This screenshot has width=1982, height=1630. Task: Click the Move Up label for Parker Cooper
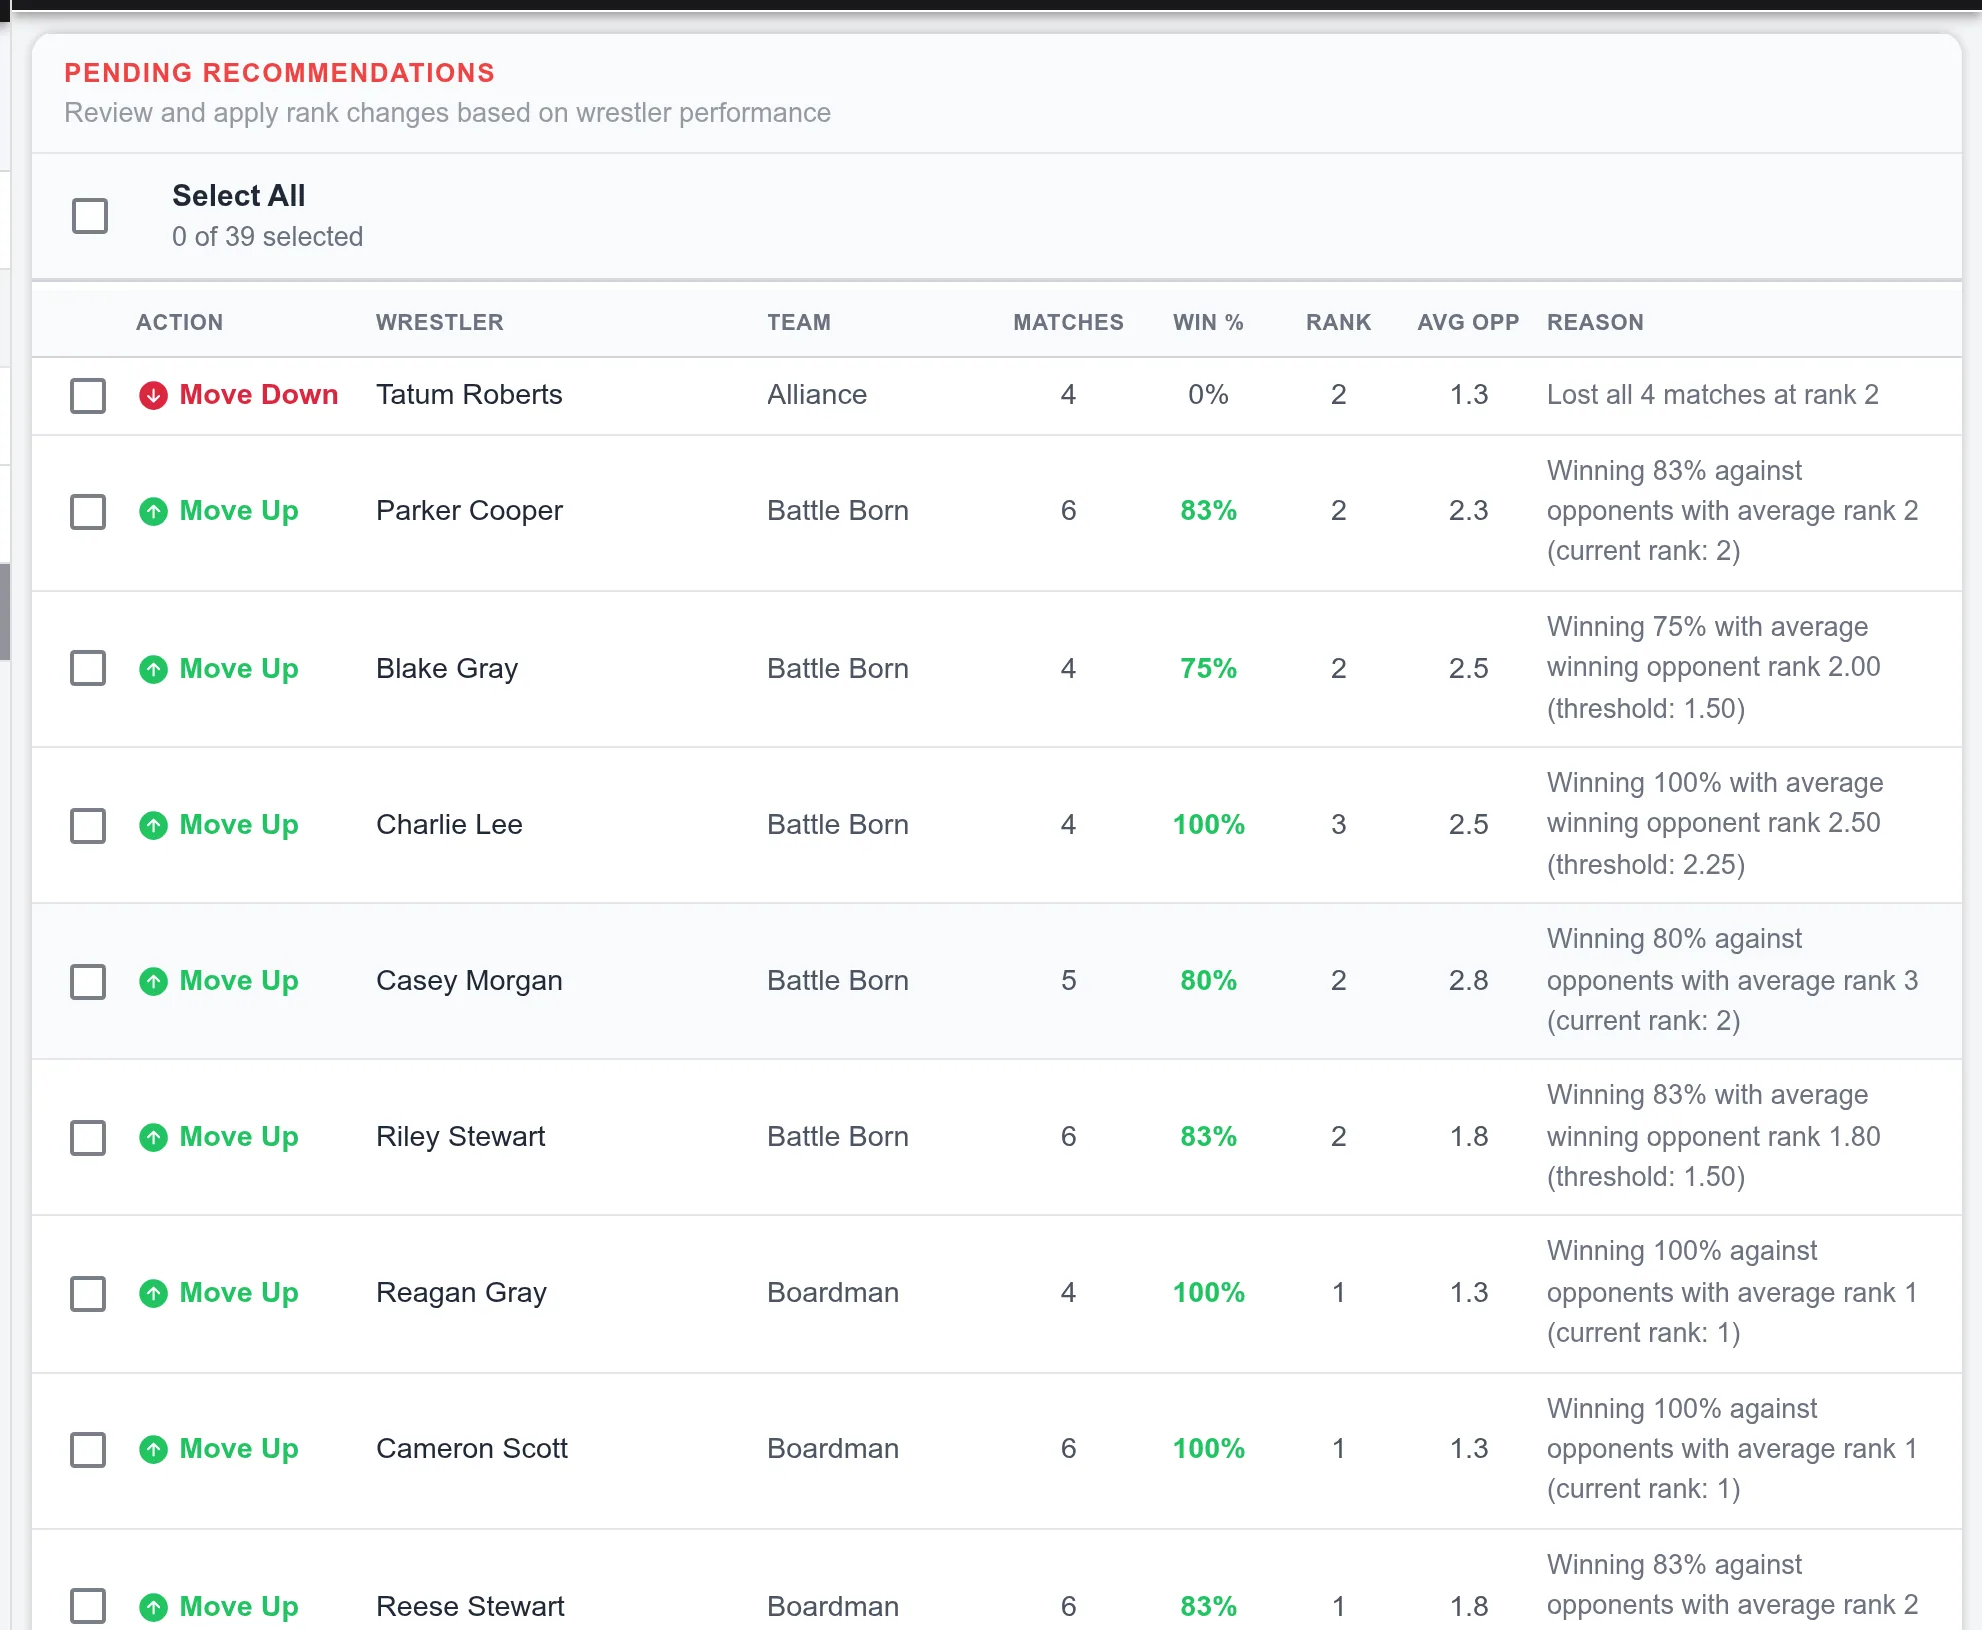(x=239, y=511)
